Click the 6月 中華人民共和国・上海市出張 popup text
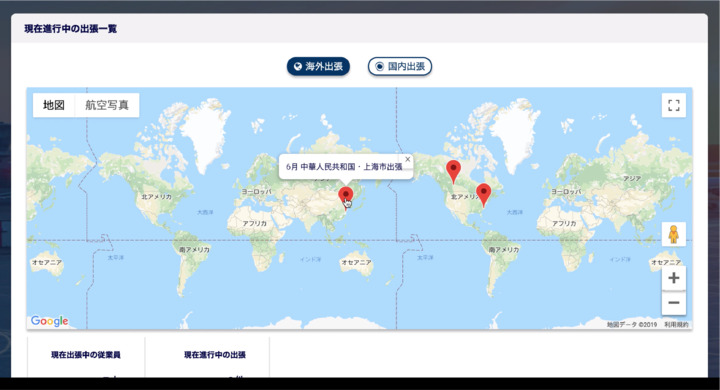 [344, 167]
